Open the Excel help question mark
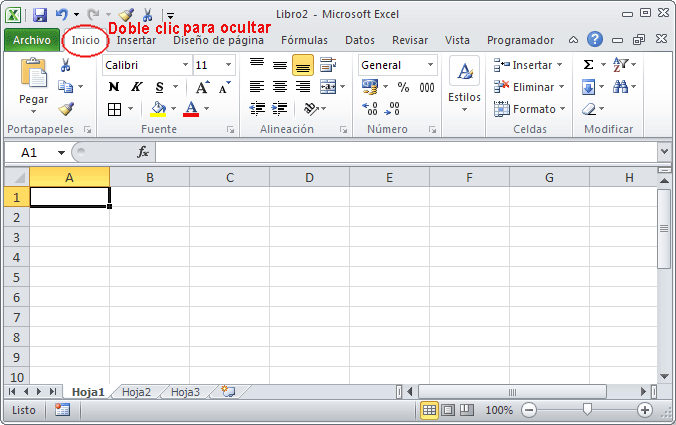 (x=595, y=39)
